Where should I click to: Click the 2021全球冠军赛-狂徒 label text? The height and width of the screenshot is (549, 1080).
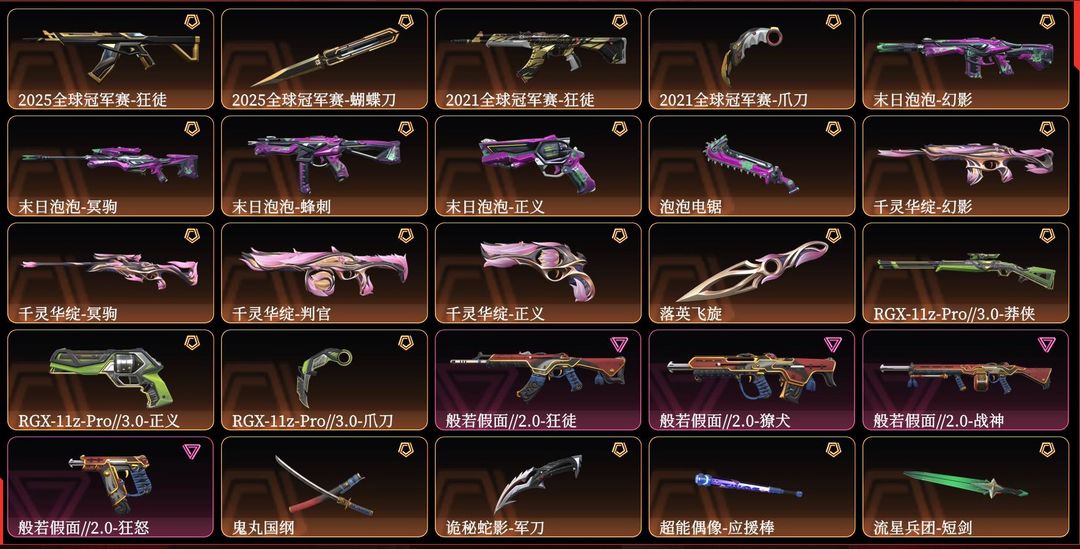tap(520, 99)
